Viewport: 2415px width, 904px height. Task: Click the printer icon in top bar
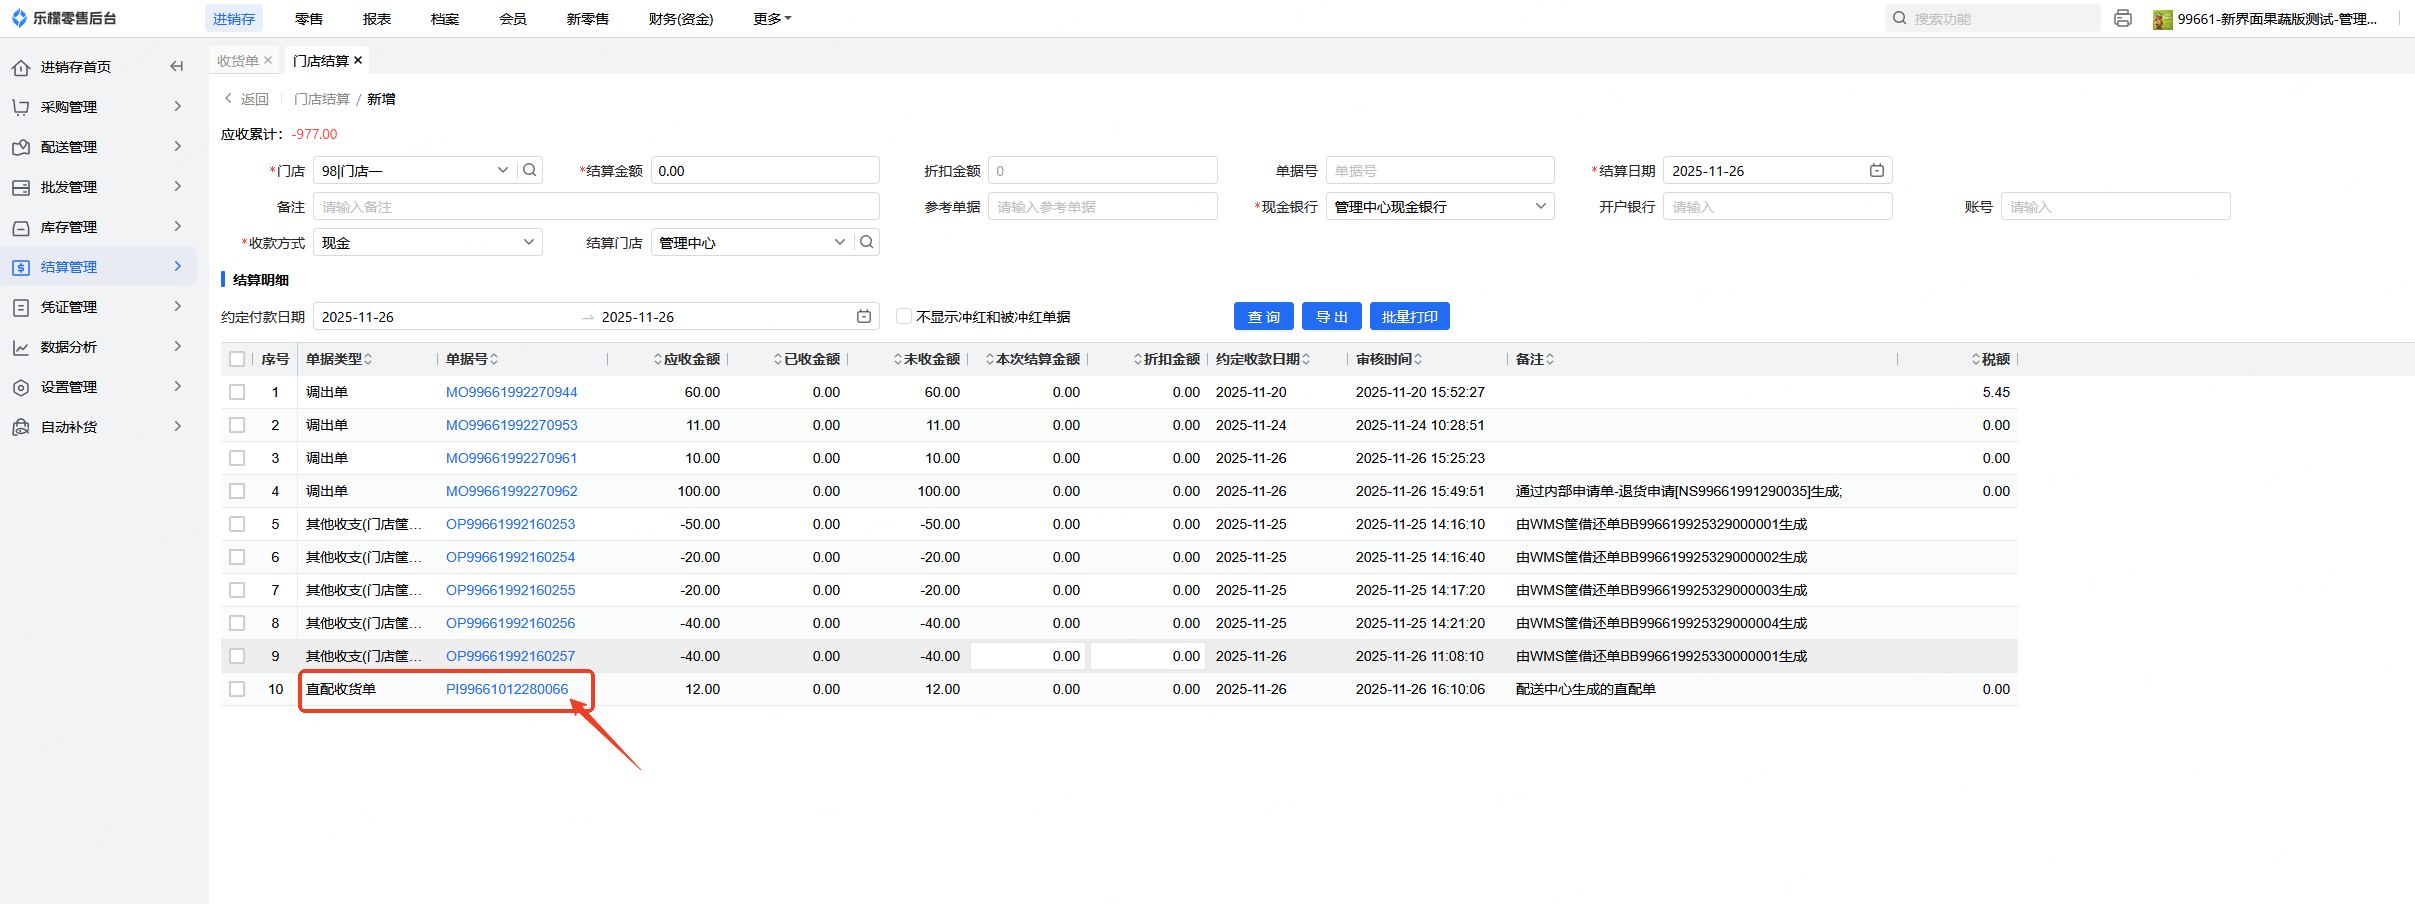[2122, 19]
